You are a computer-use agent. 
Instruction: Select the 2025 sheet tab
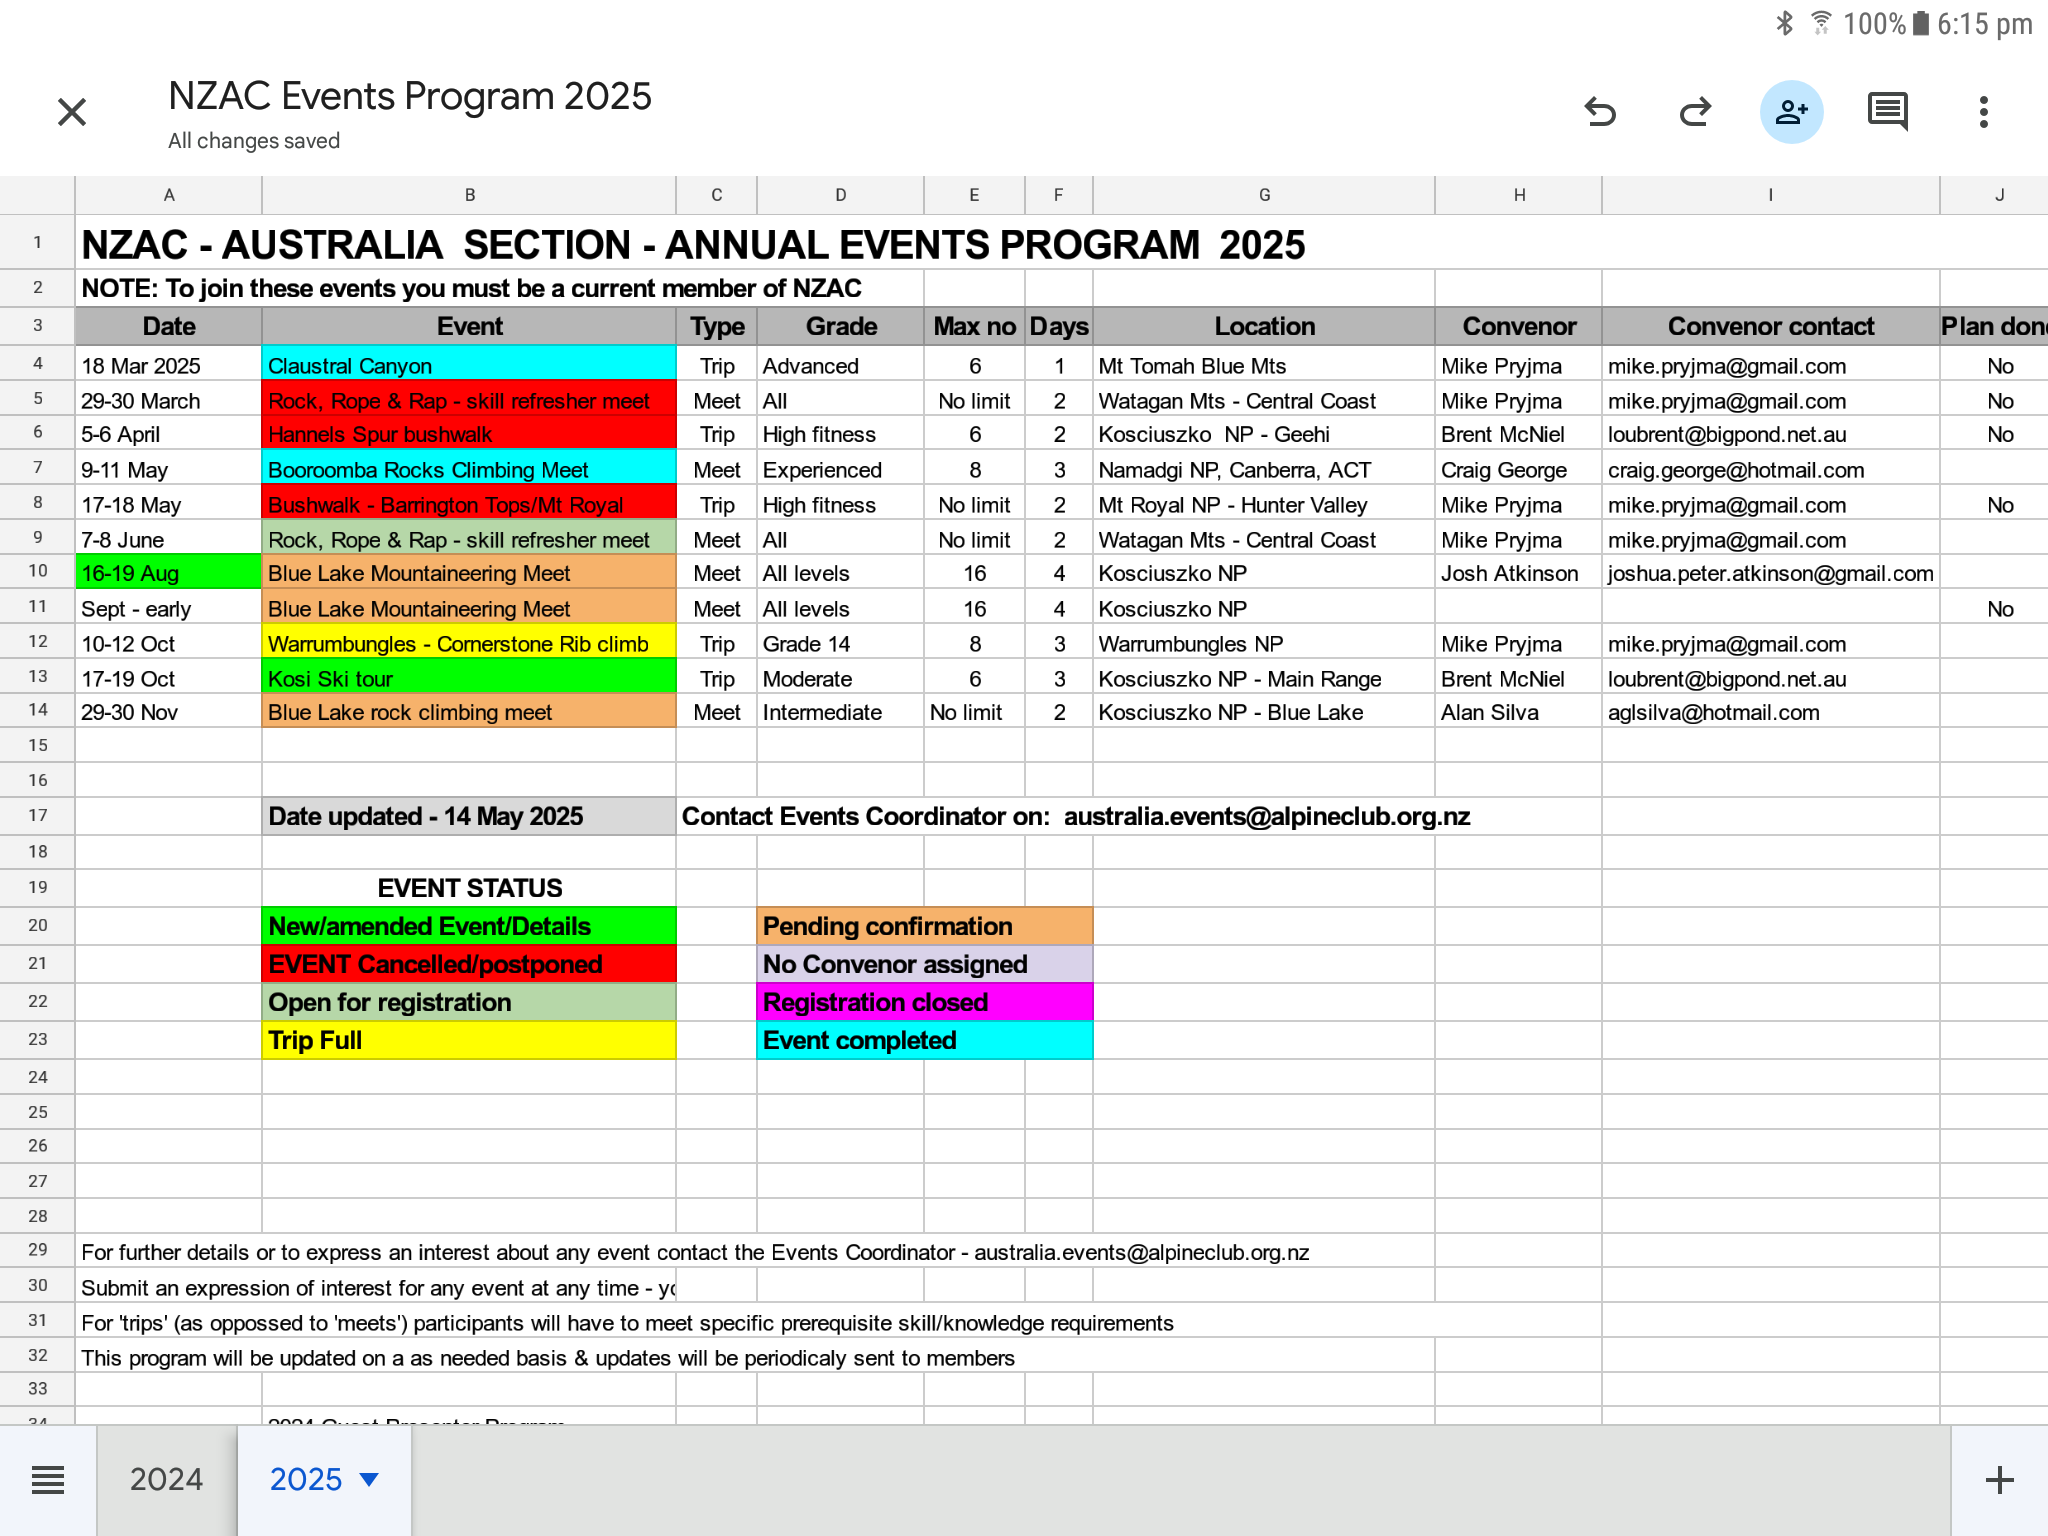306,1480
